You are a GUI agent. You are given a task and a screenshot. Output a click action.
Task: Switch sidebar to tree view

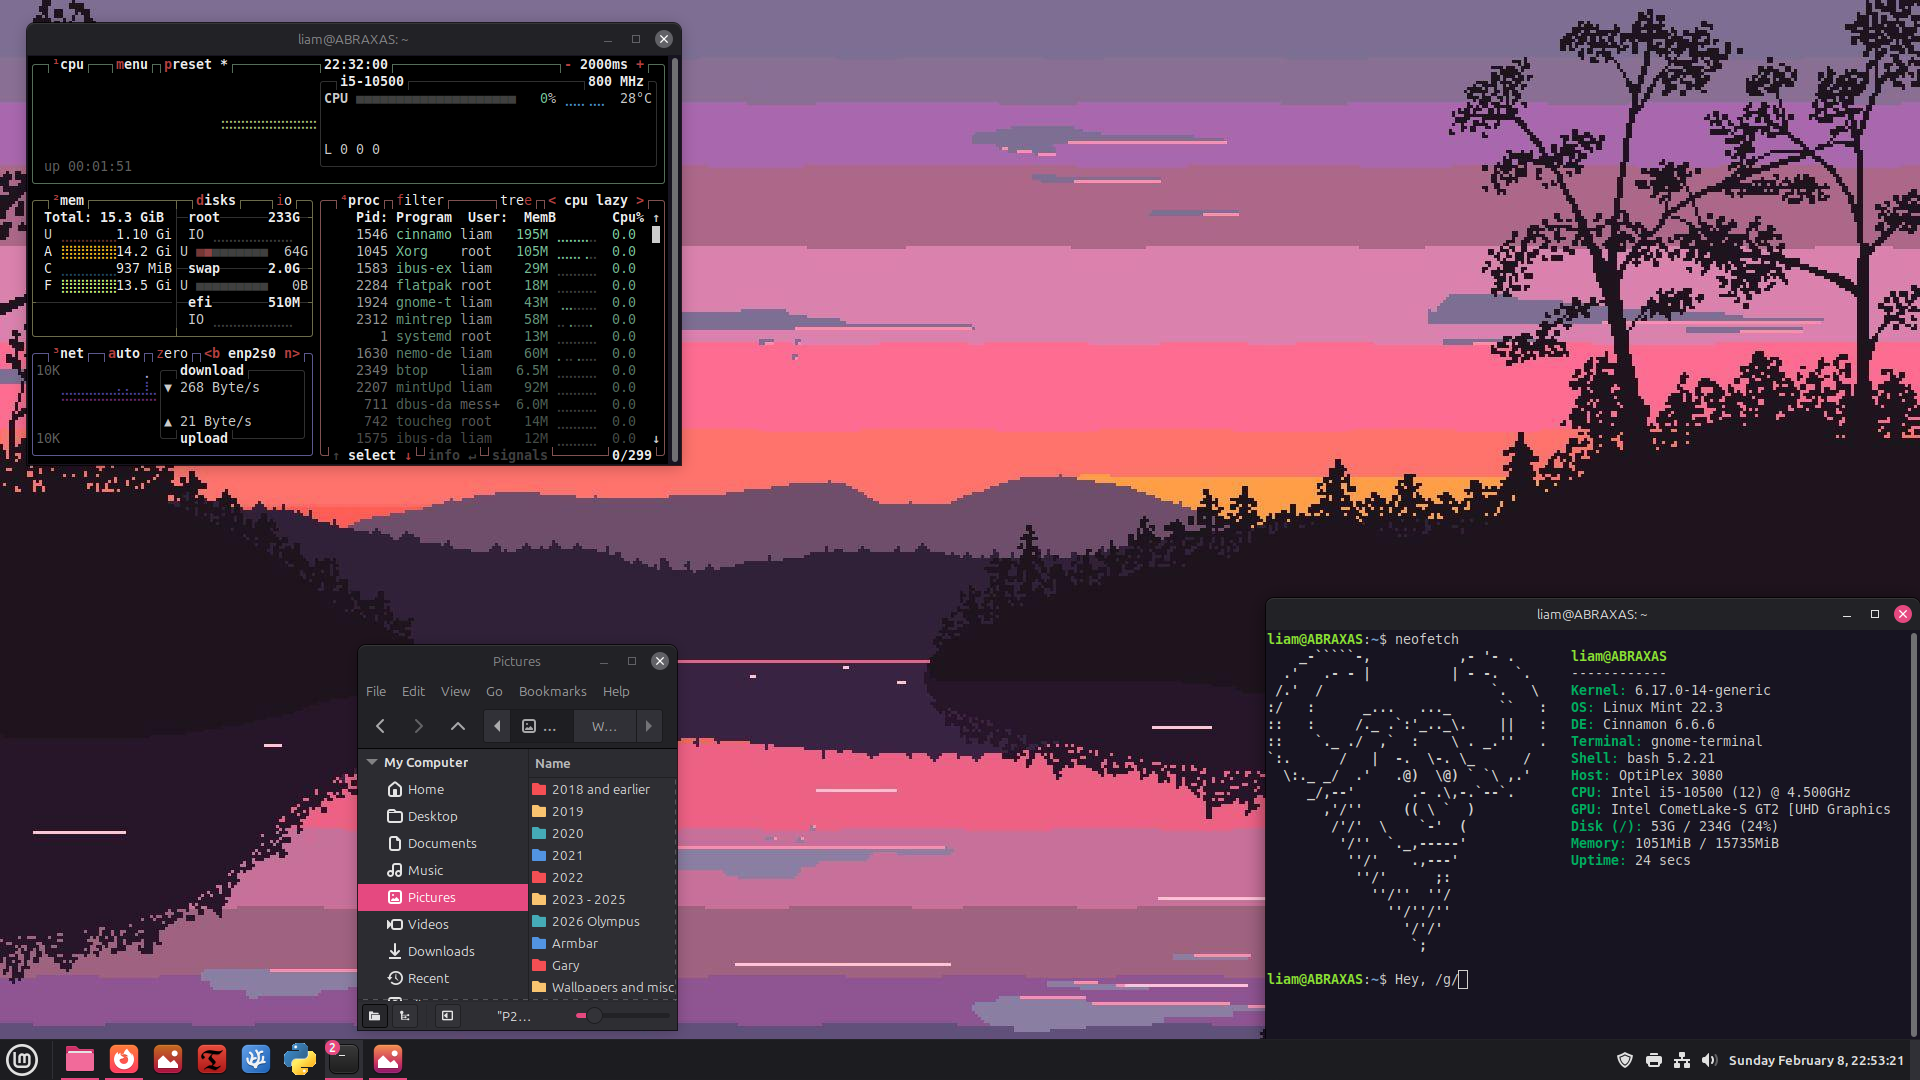[x=405, y=1016]
